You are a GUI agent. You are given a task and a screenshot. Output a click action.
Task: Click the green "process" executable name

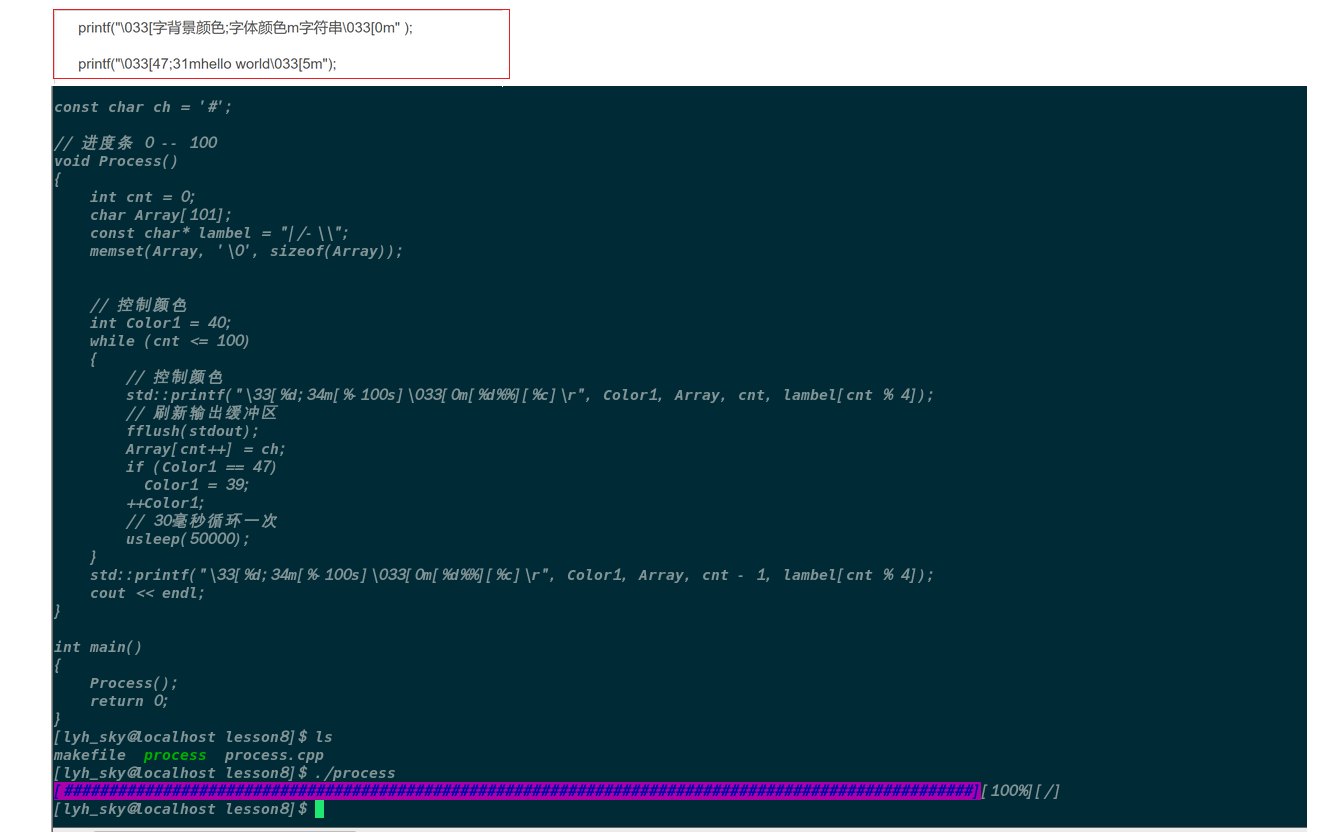[x=175, y=755]
